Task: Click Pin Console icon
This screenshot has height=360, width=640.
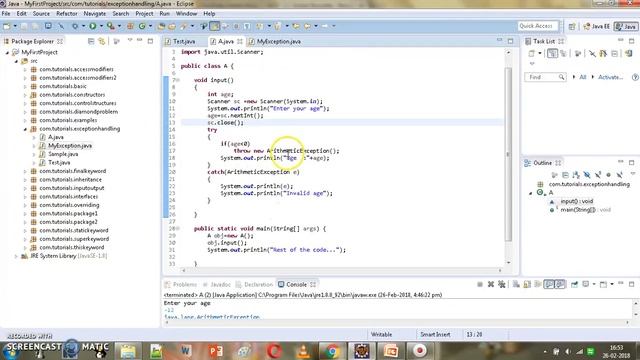Action: 574,284
